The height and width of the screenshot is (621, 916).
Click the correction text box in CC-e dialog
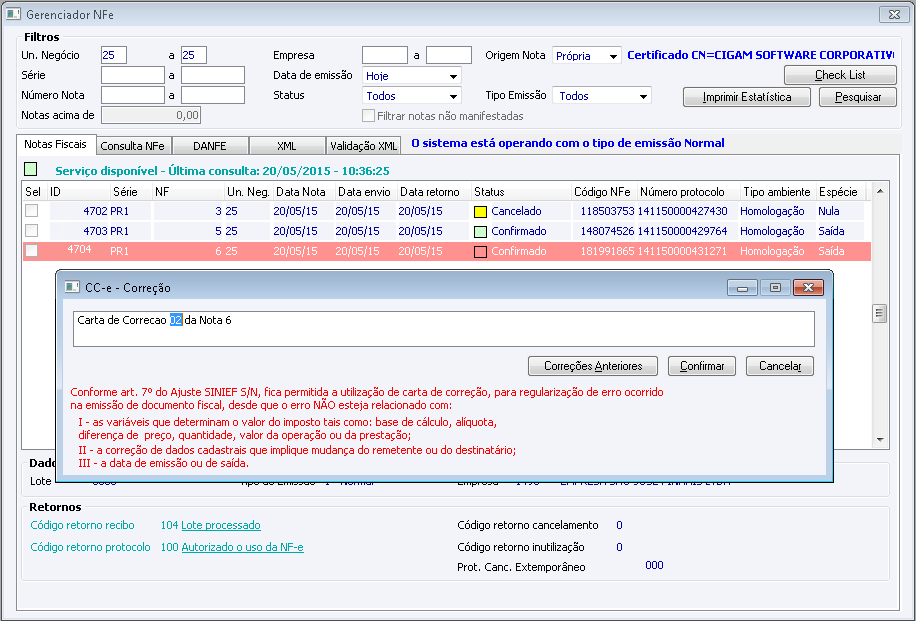pyautogui.click(x=443, y=329)
